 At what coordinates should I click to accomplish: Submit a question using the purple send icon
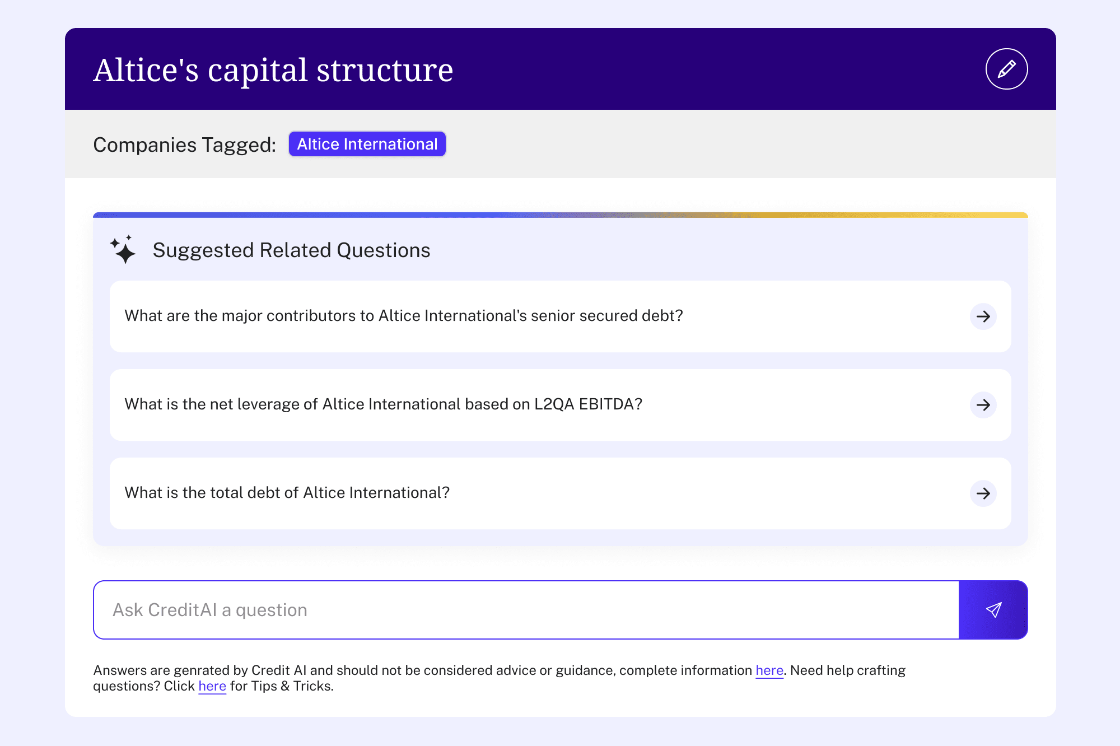pyautogui.click(x=993, y=609)
